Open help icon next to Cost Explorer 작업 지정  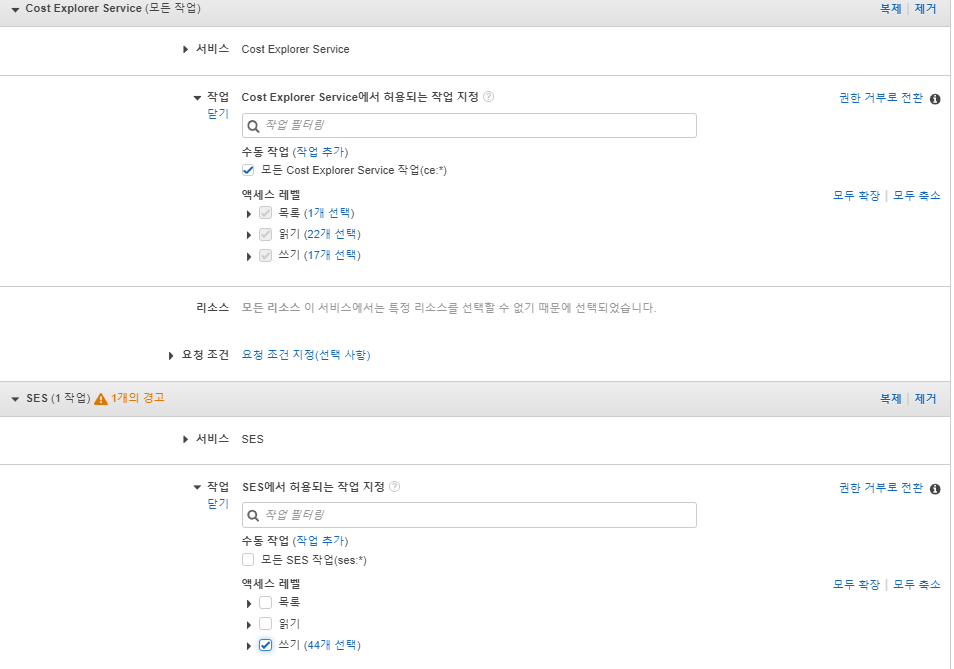[489, 97]
